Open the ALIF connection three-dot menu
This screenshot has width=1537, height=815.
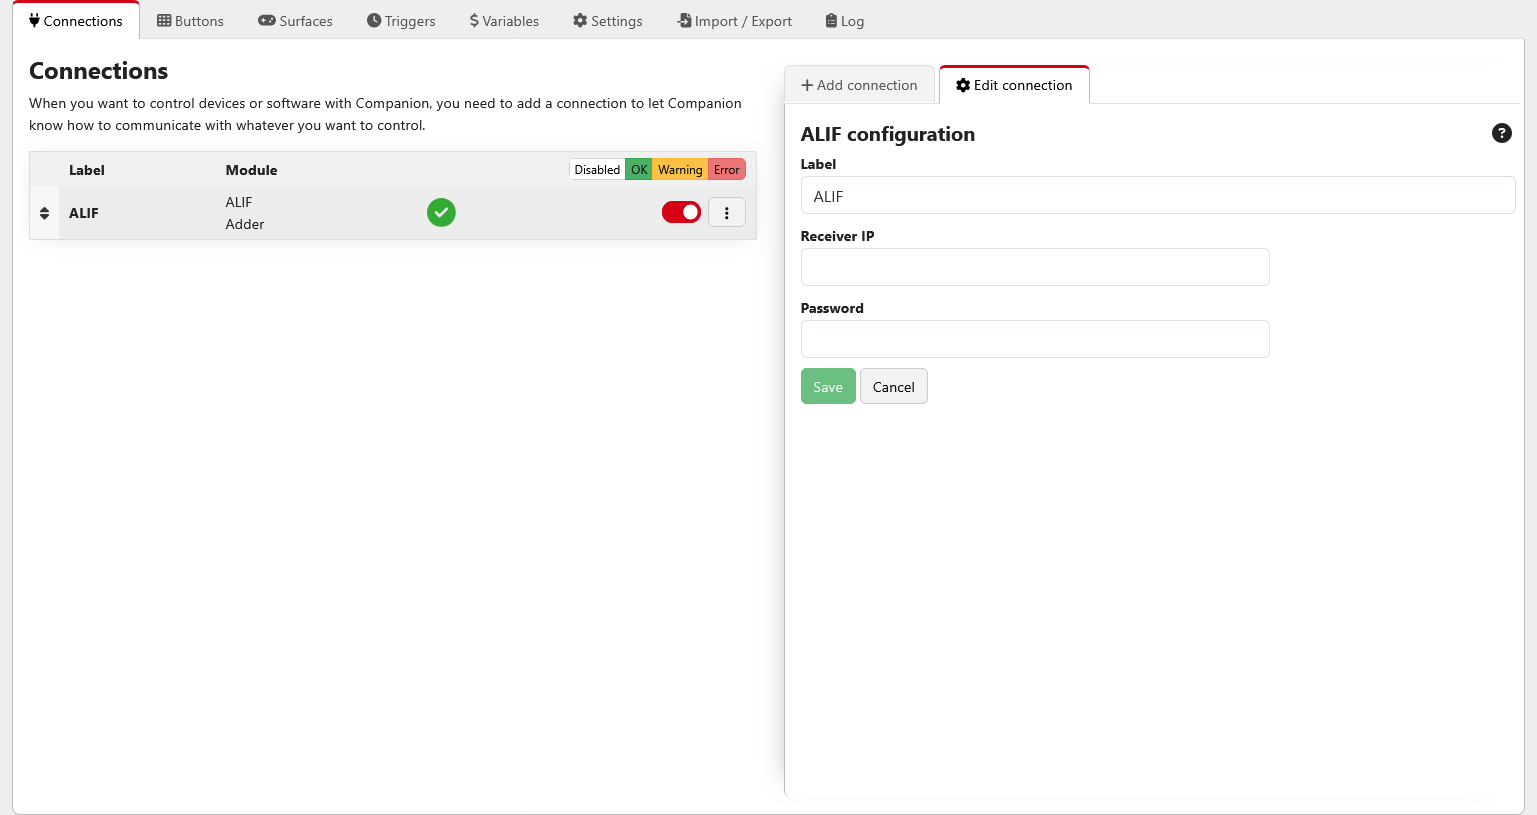click(727, 212)
